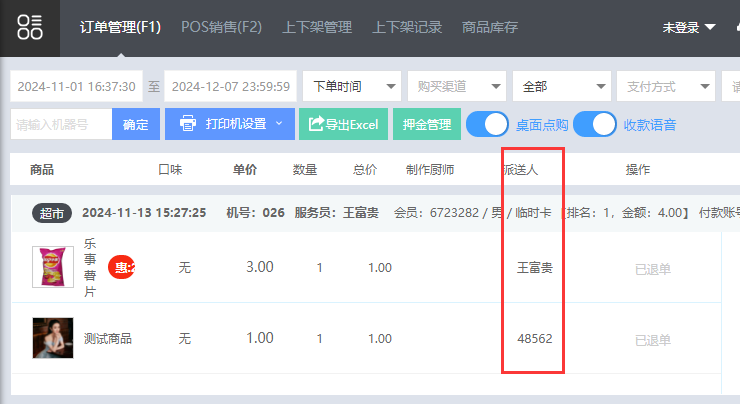Click the 3.00 unit price cell
The width and height of the screenshot is (740, 404).
pyautogui.click(x=260, y=267)
